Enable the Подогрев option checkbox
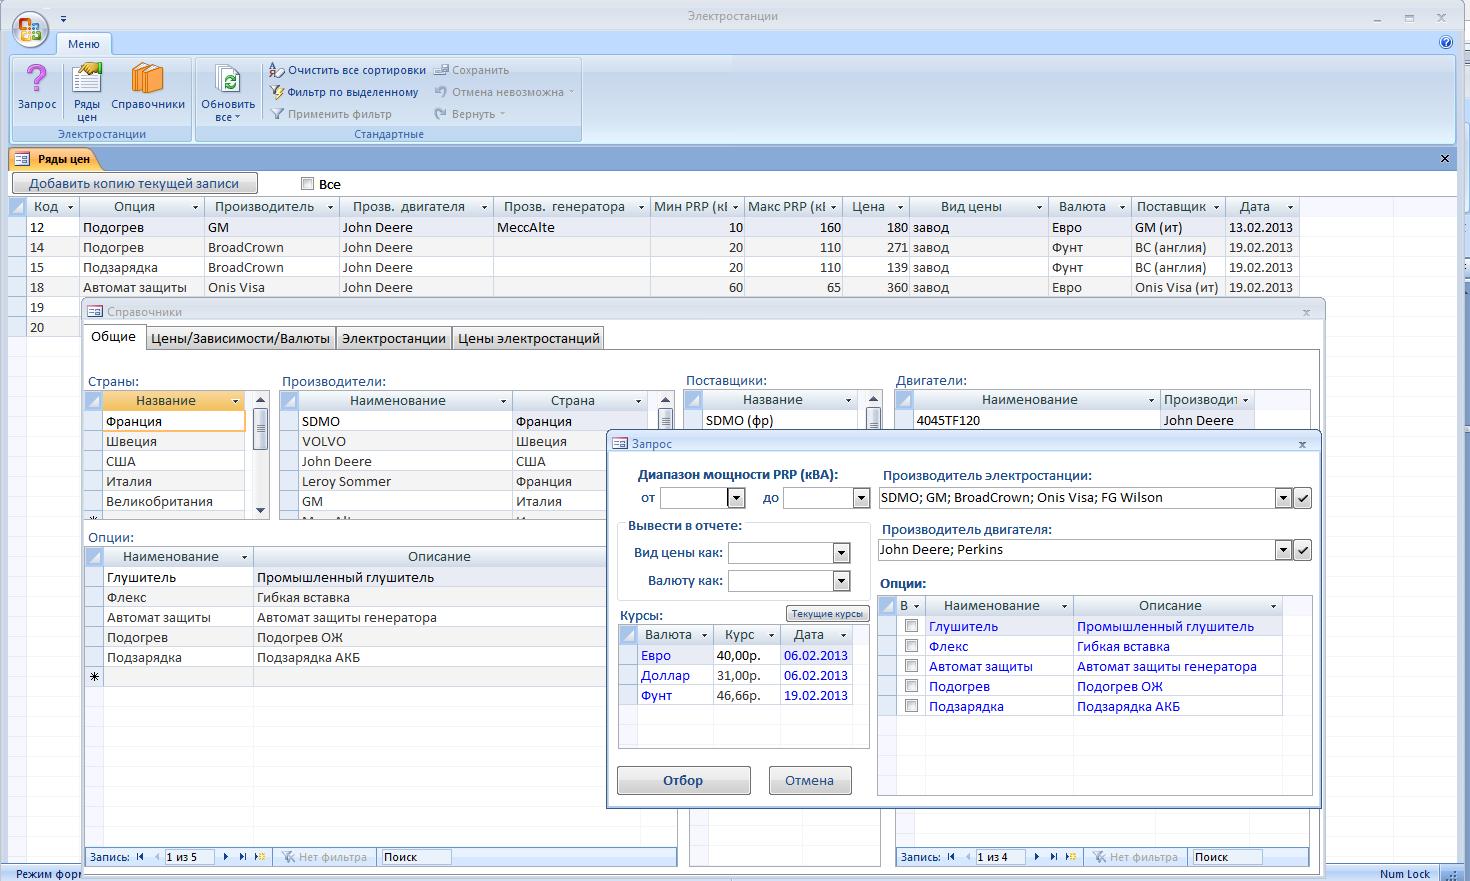The image size is (1470, 881). click(x=911, y=686)
